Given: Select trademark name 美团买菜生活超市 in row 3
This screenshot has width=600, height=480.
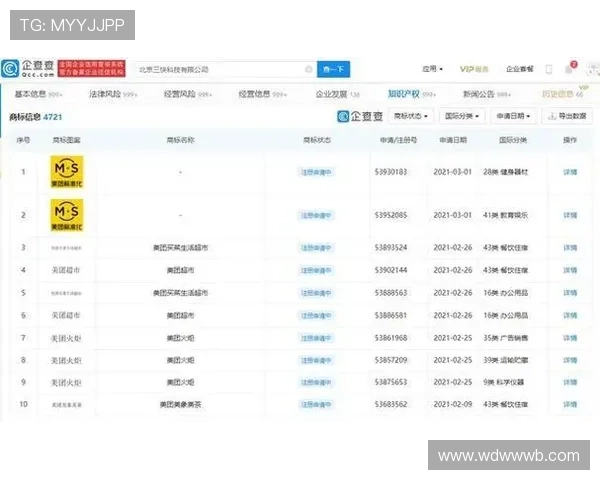Looking at the screenshot, I should (180, 248).
